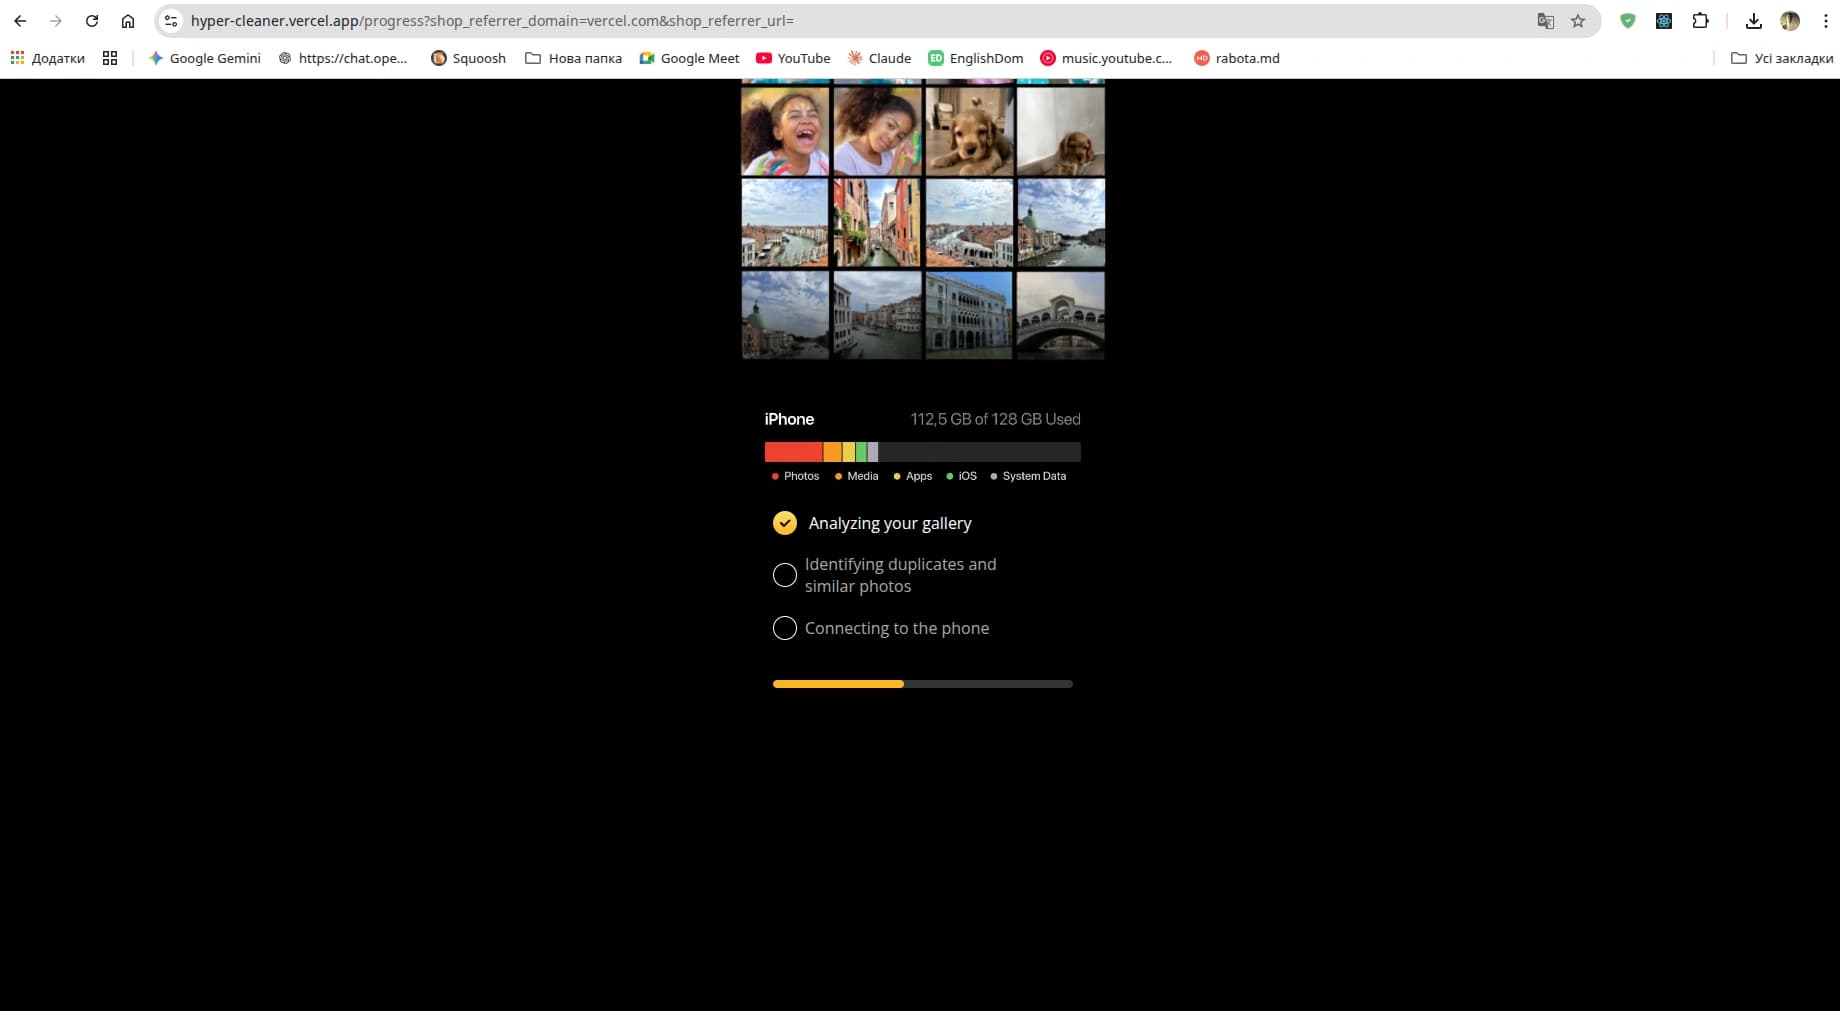The height and width of the screenshot is (1011, 1840).
Task: Open the Google Gemini bookmark
Action: [x=205, y=58]
